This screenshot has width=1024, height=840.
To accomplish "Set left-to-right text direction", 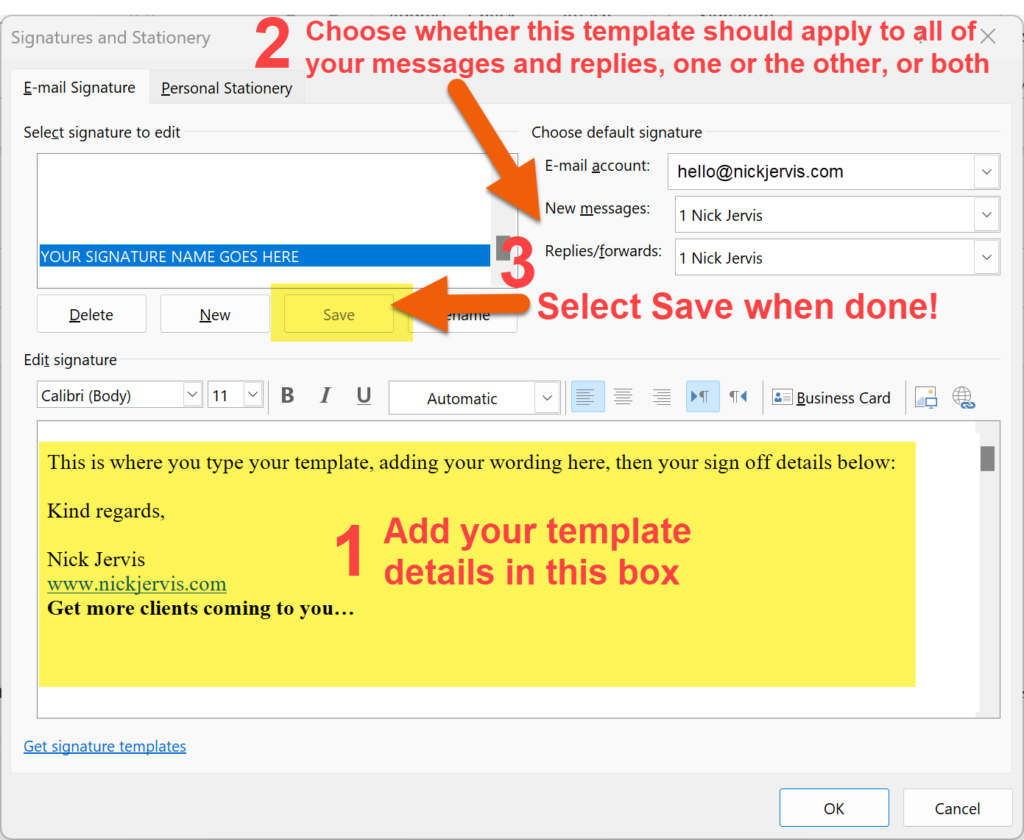I will point(702,396).
